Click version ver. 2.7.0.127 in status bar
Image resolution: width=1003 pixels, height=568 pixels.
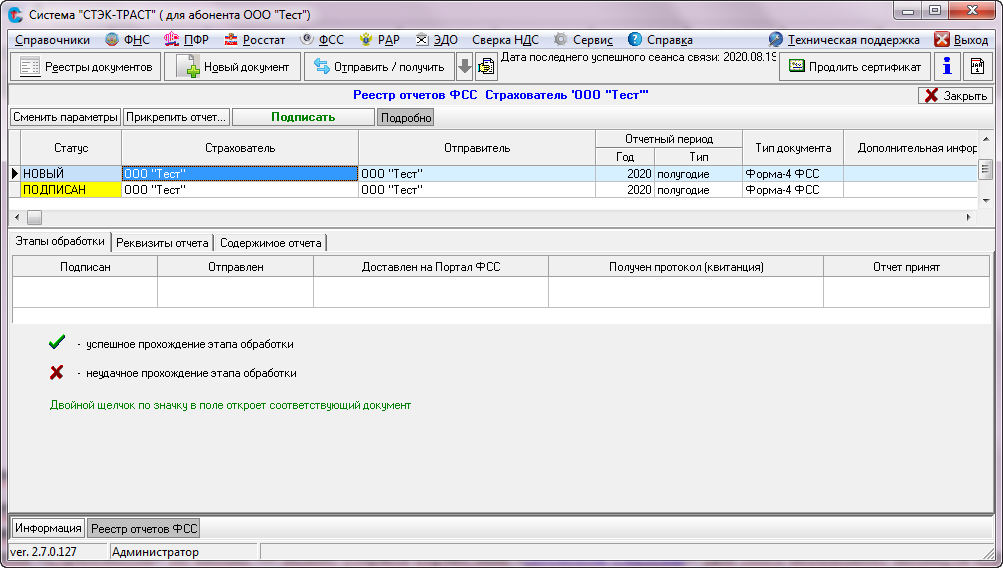(x=43, y=551)
